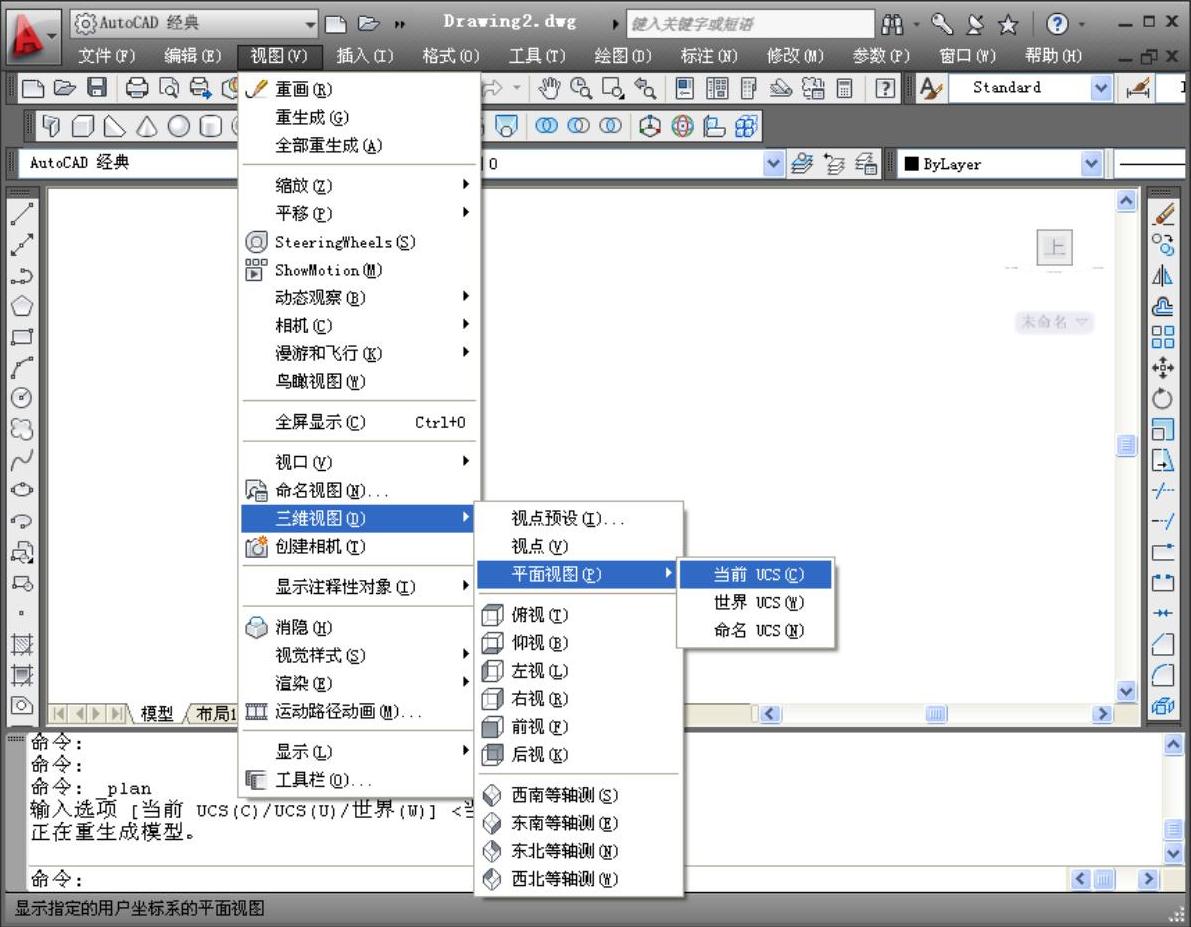Click the 上 face of ViewCube
Viewport: 1191px width, 927px height.
click(1055, 247)
